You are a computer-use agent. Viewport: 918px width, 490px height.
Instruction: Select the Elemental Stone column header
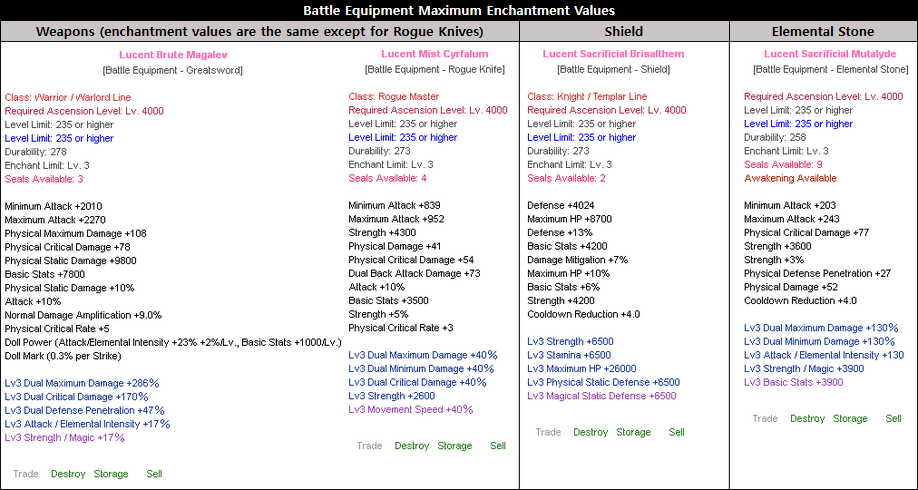click(823, 31)
